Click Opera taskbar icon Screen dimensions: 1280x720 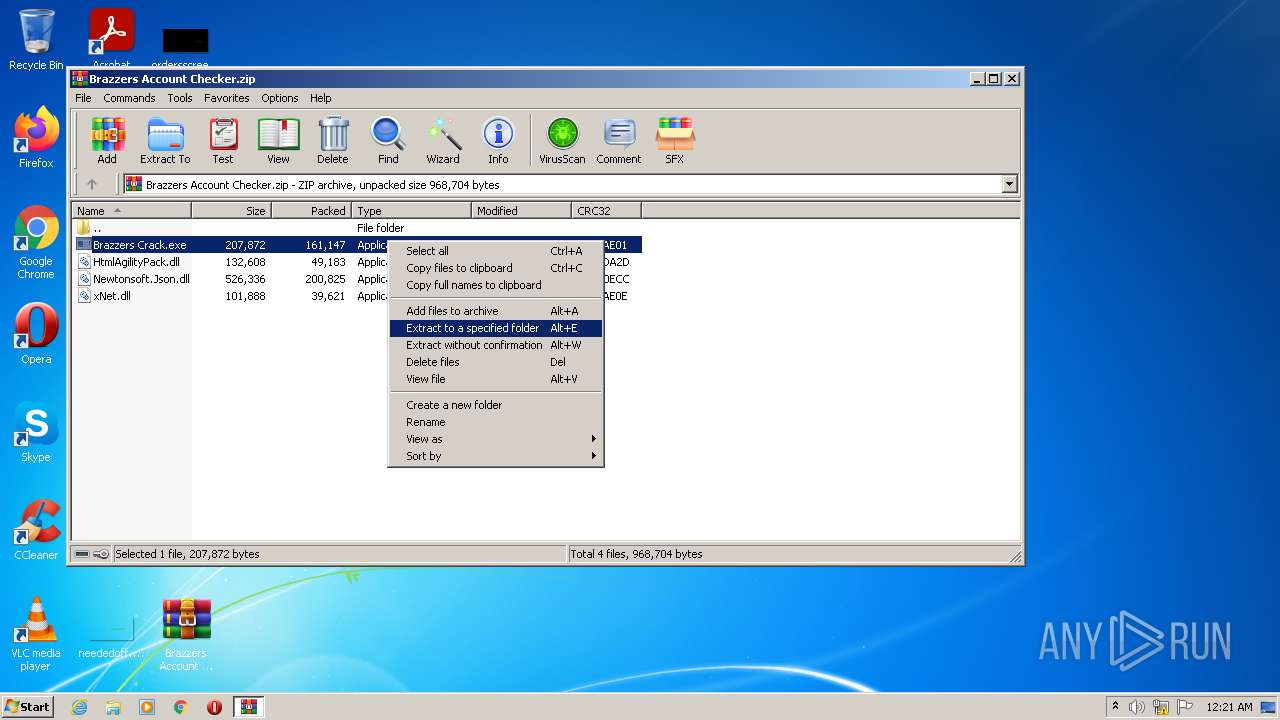point(214,707)
